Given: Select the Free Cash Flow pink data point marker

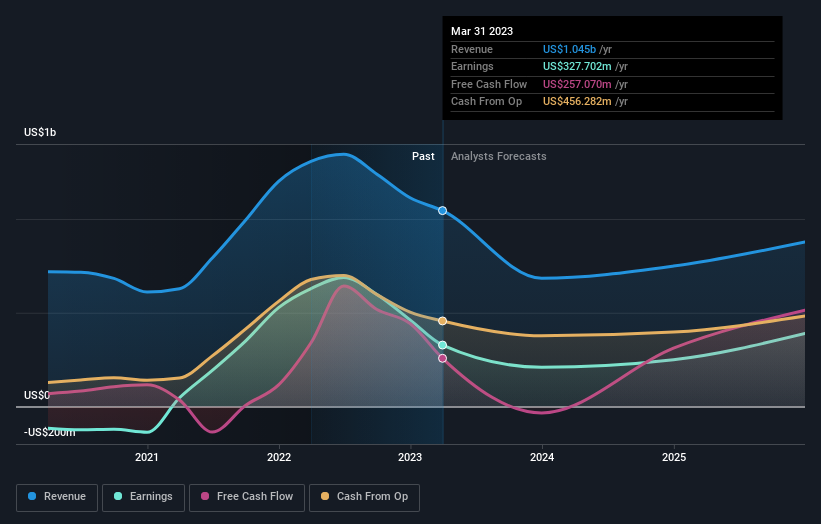Looking at the screenshot, I should pyautogui.click(x=442, y=358).
